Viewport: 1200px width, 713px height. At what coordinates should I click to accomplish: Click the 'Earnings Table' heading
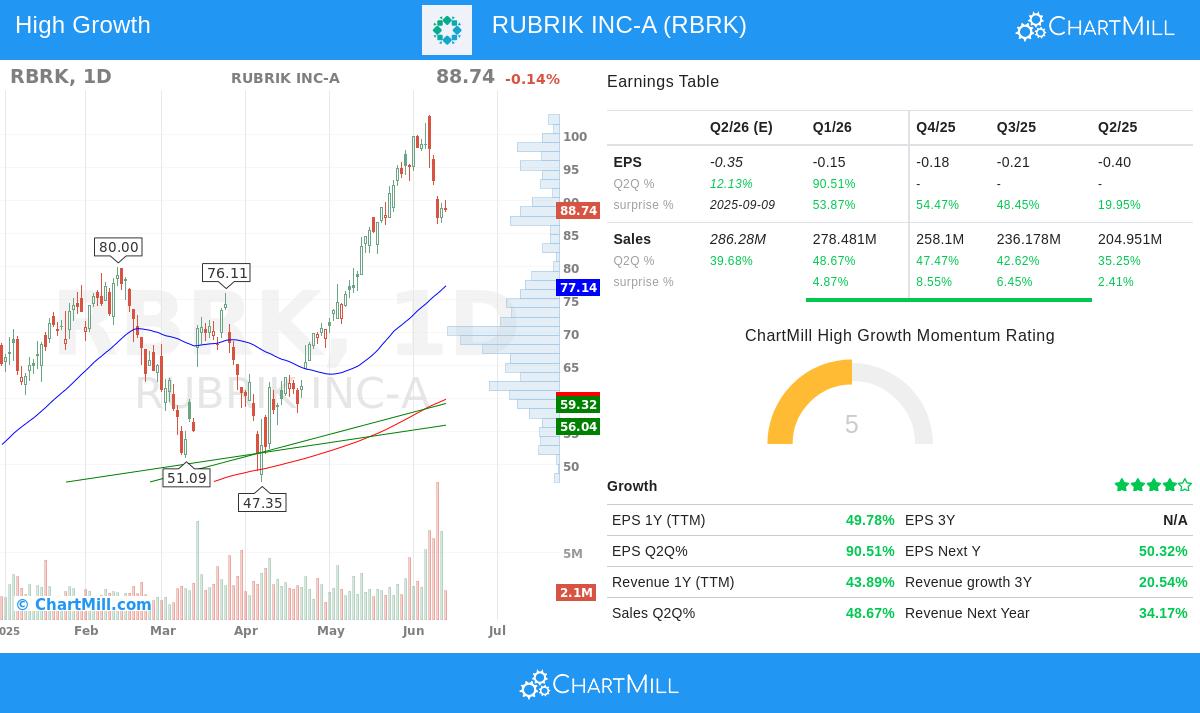(x=663, y=82)
